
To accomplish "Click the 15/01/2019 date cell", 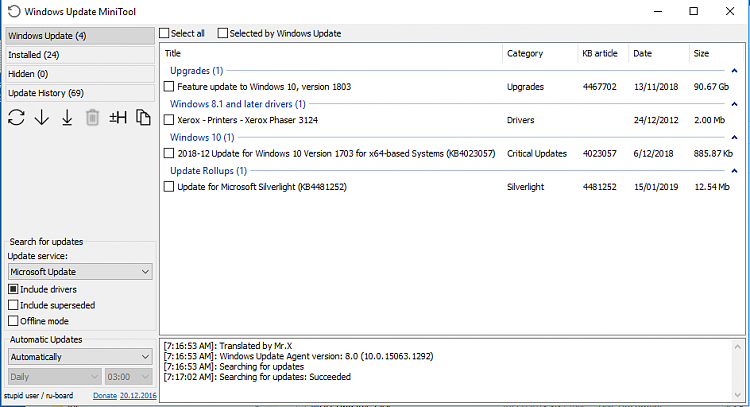I will [x=656, y=187].
